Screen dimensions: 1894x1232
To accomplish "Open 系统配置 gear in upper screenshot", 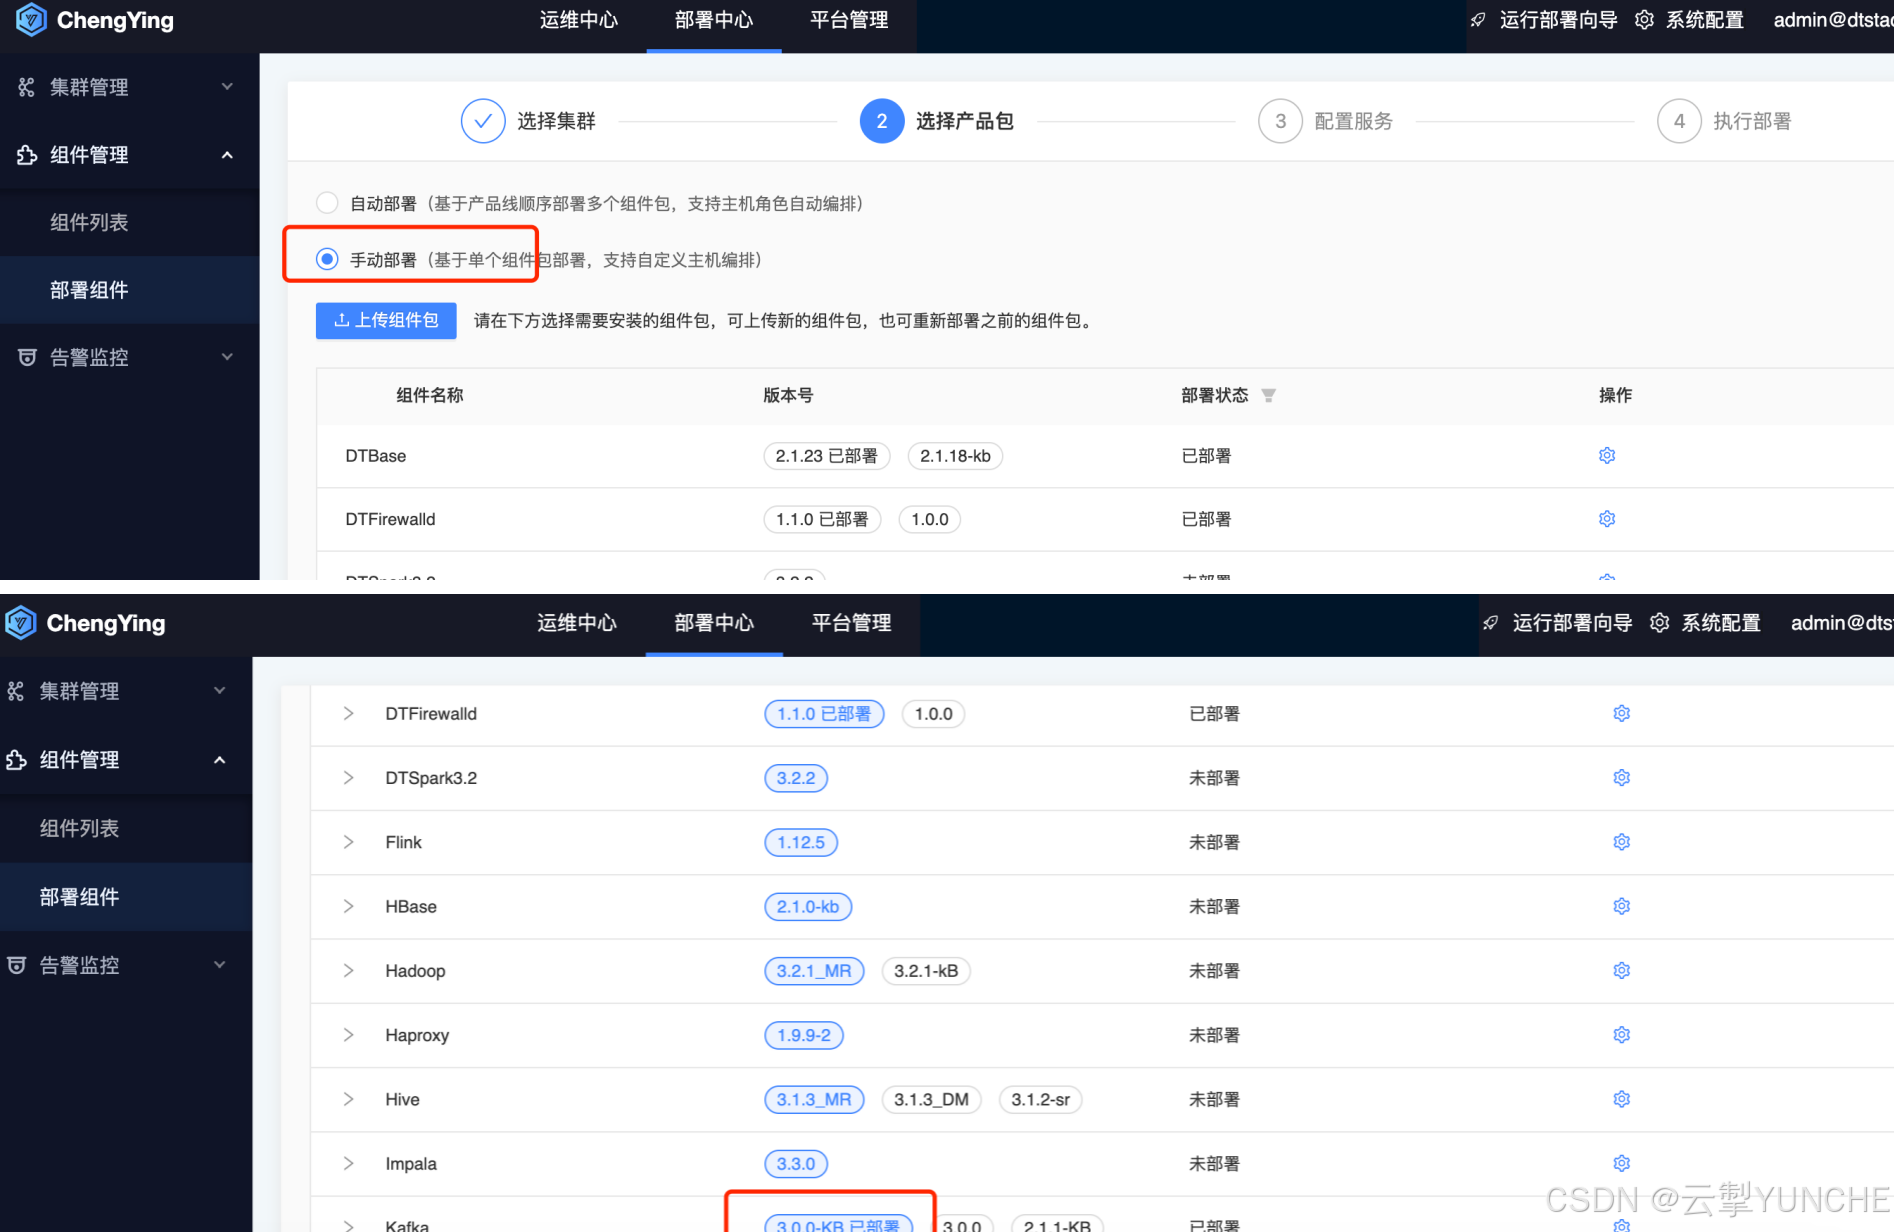I will click(1644, 20).
